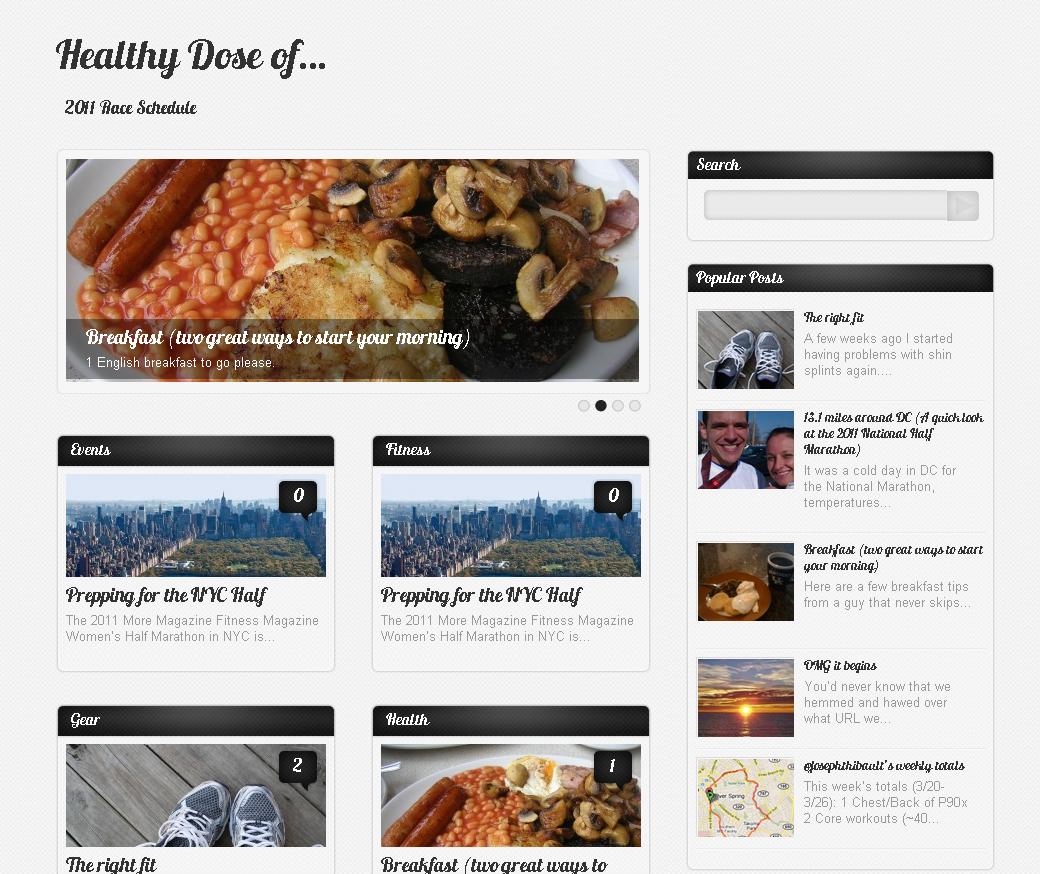This screenshot has height=874, width=1040.
Task: Open the sunset thumbnail for OMG it begins
Action: point(746,698)
